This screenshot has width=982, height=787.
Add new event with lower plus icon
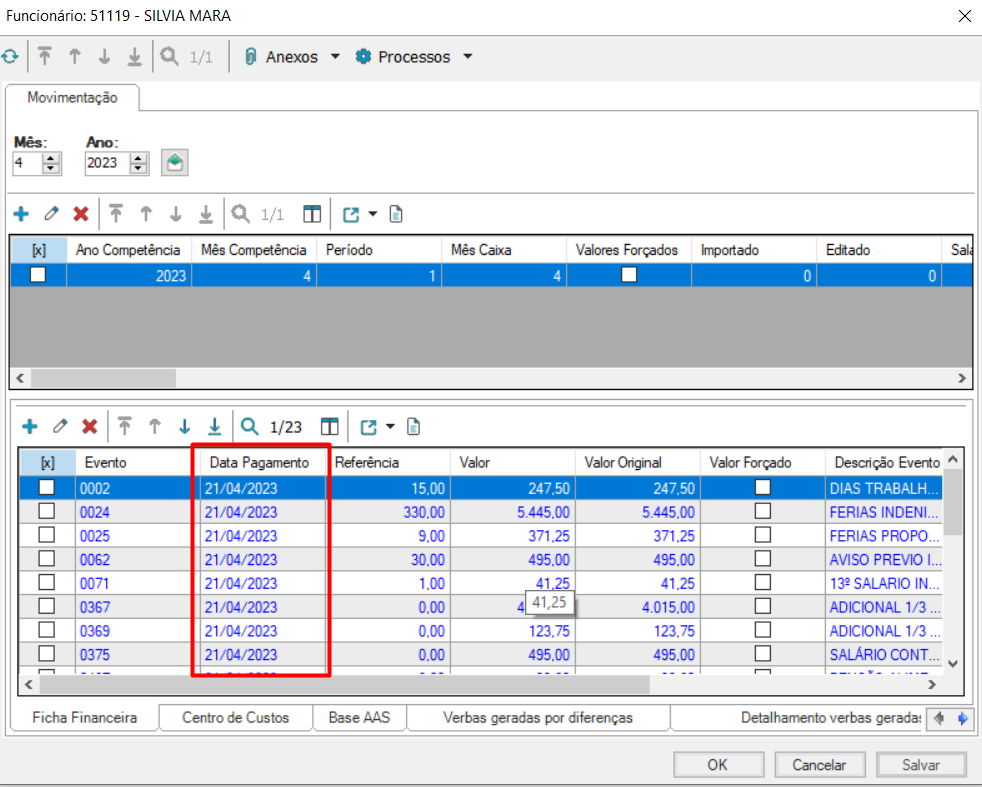coord(30,427)
